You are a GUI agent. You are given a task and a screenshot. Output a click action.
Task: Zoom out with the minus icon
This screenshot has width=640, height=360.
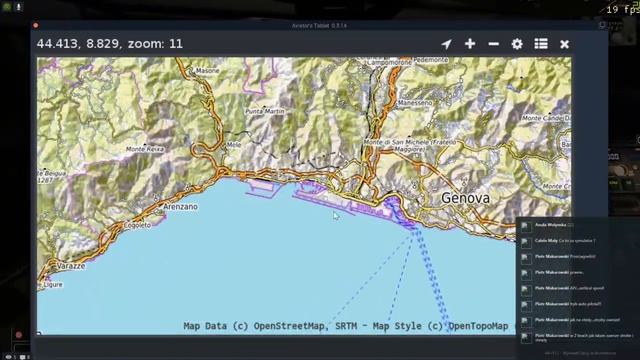pos(493,44)
